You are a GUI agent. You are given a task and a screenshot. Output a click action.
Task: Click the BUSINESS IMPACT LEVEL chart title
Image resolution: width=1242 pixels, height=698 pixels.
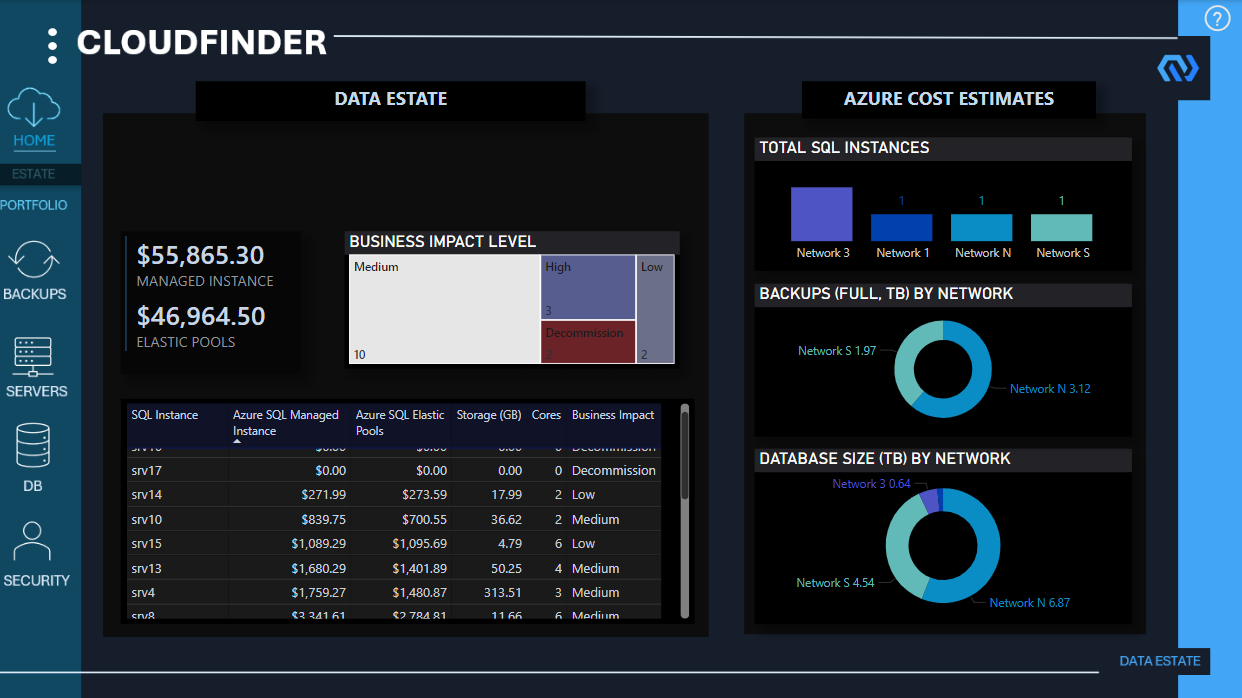443,242
